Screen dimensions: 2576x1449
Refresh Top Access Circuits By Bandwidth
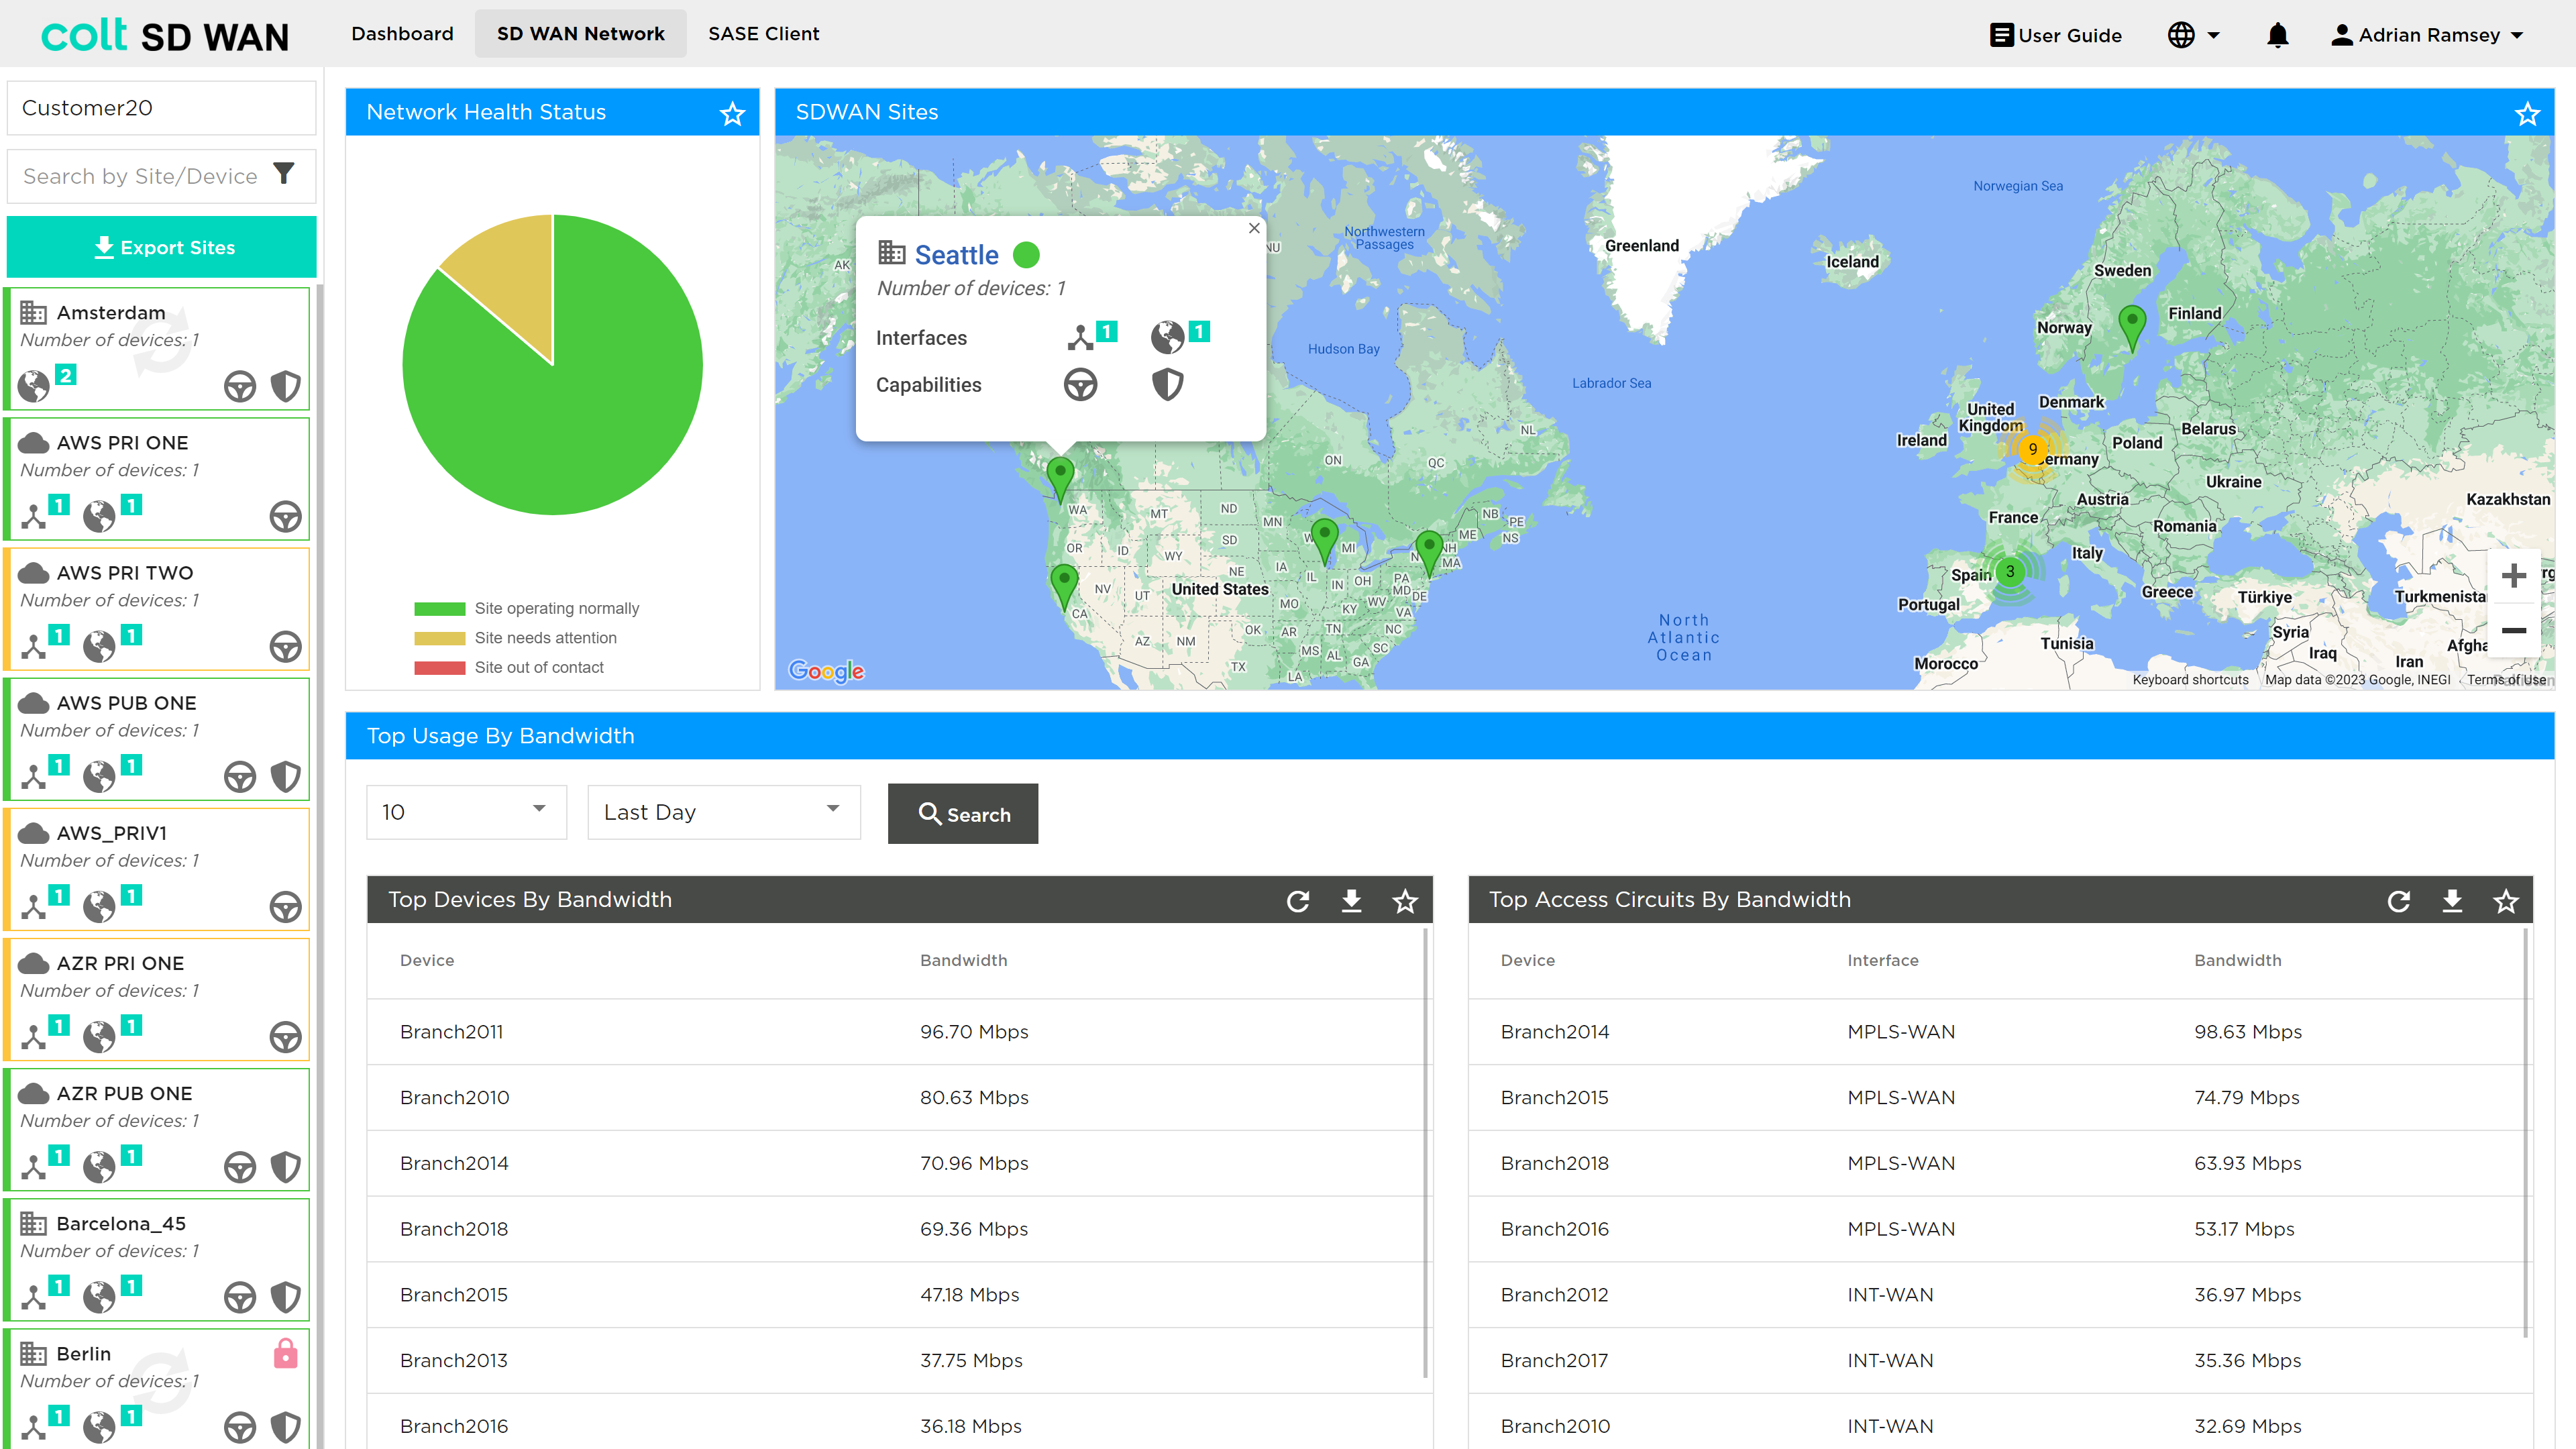pyautogui.click(x=2398, y=901)
